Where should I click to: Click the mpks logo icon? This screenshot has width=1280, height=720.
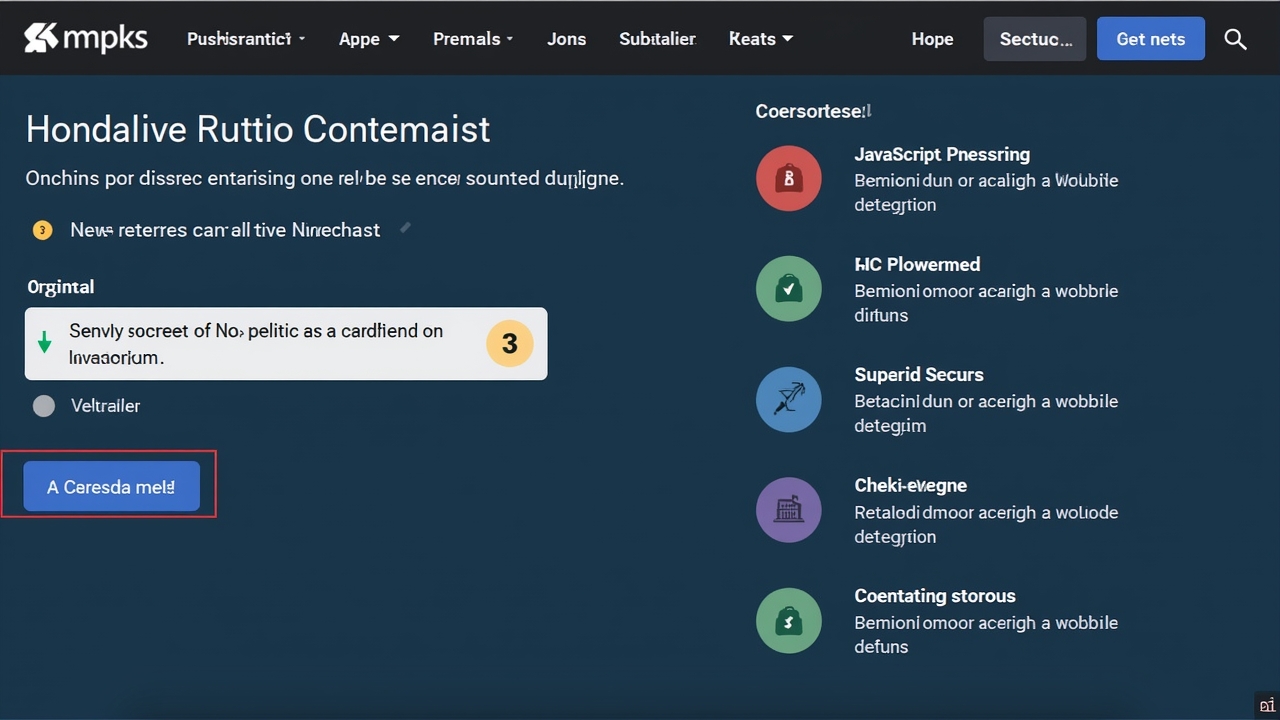pyautogui.click(x=40, y=39)
